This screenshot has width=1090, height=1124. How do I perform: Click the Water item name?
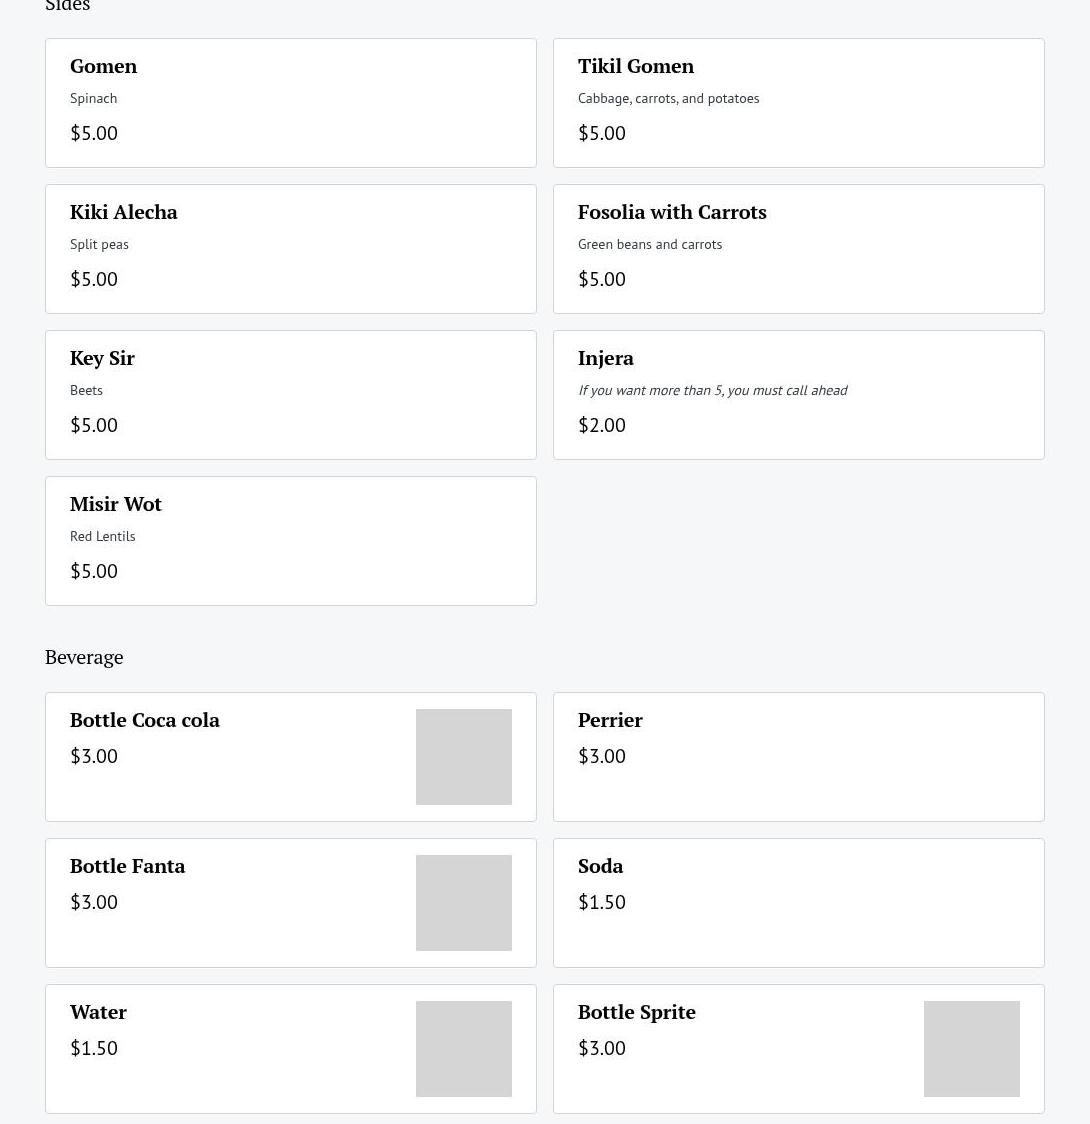click(98, 1012)
